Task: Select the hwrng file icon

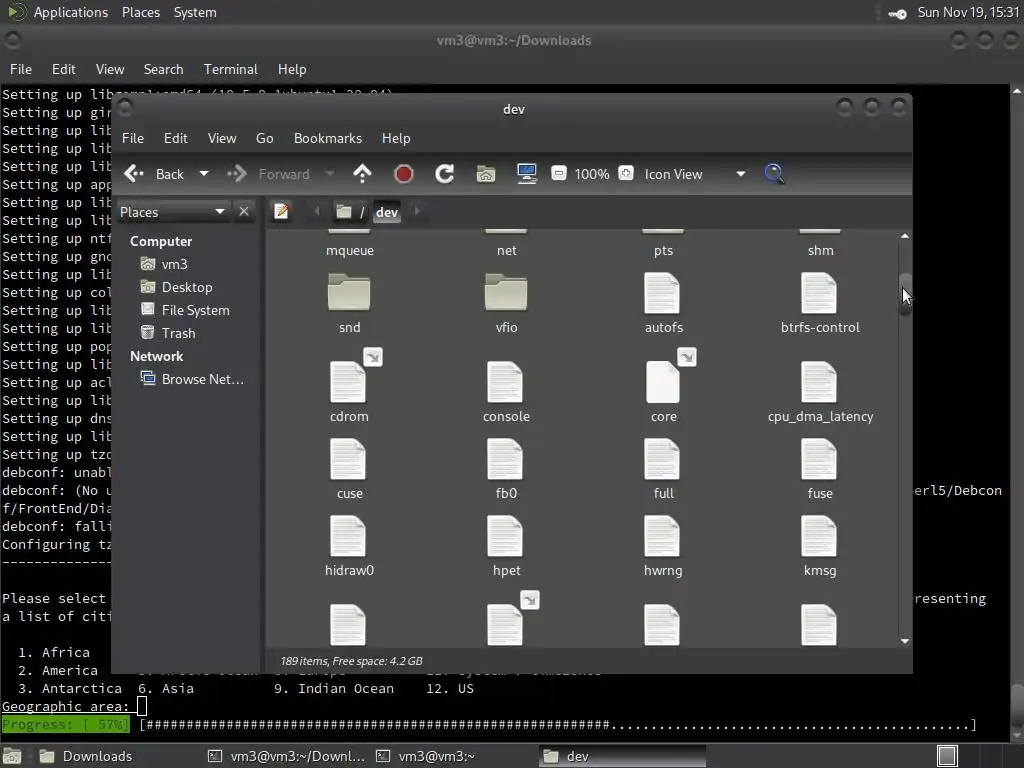Action: click(x=662, y=536)
